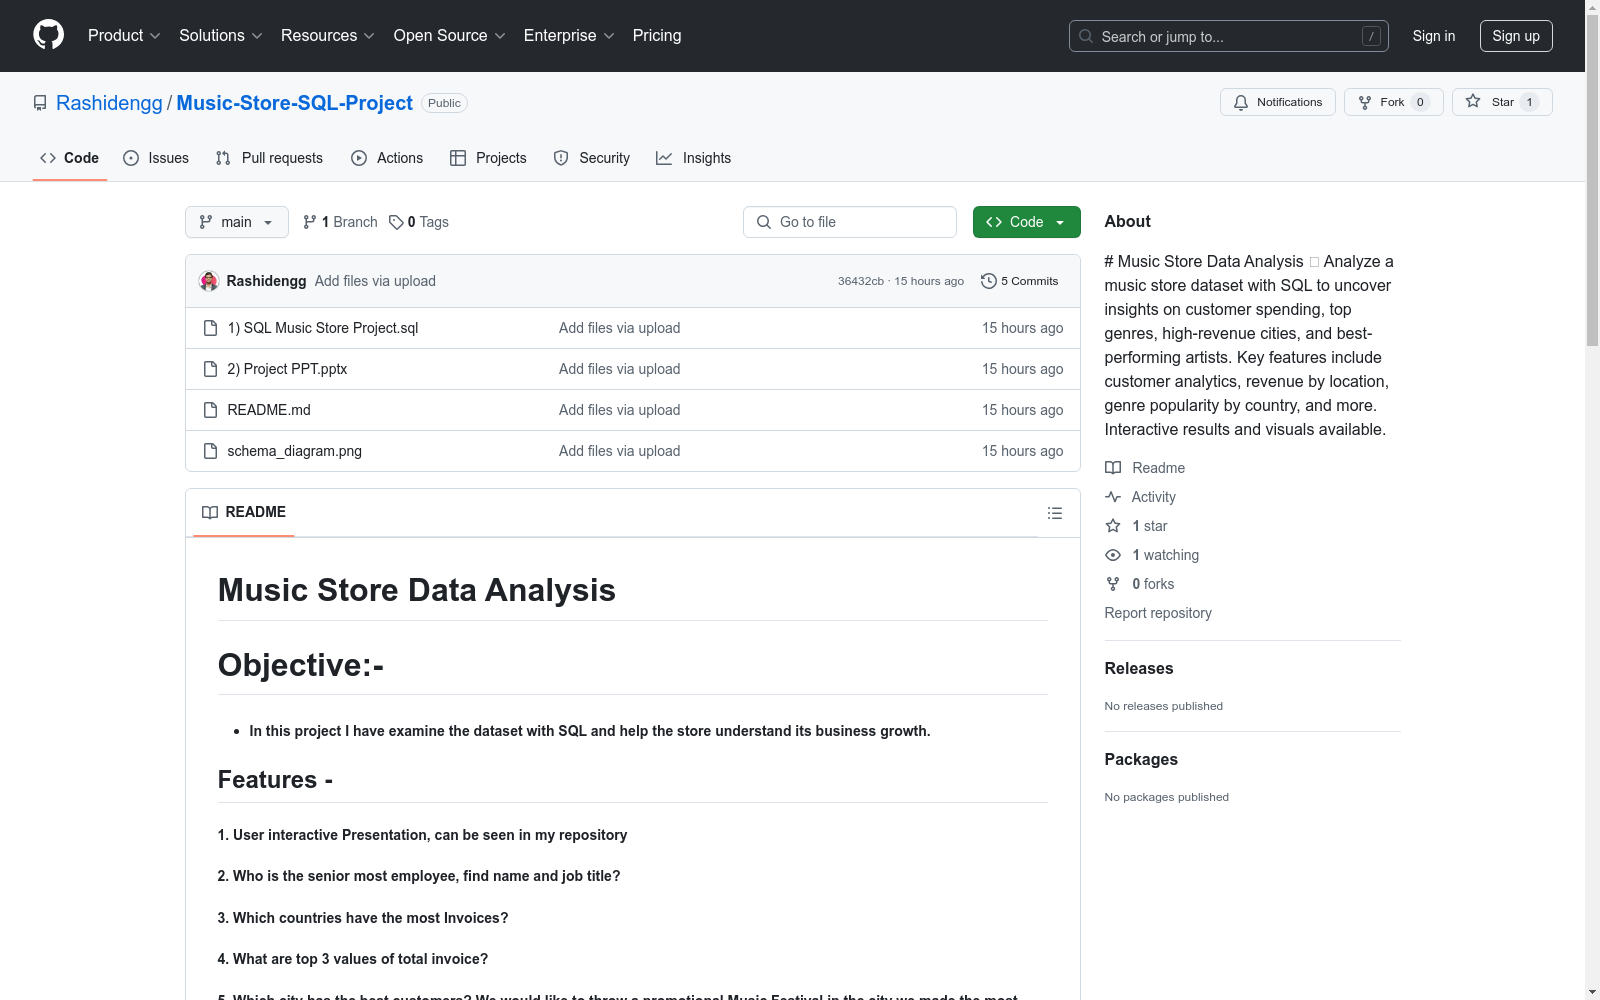Click the Activity pulse icon
Image resolution: width=1600 pixels, height=1000 pixels.
(x=1113, y=497)
